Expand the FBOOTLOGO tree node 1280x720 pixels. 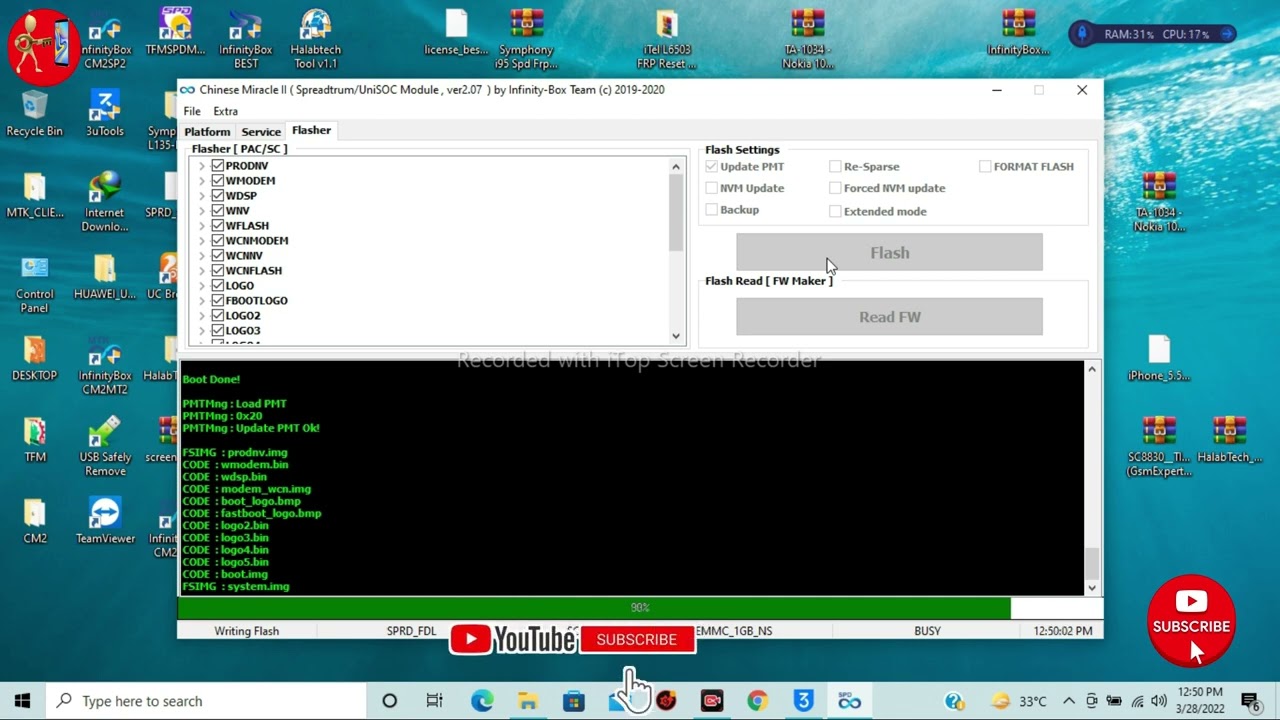point(202,301)
